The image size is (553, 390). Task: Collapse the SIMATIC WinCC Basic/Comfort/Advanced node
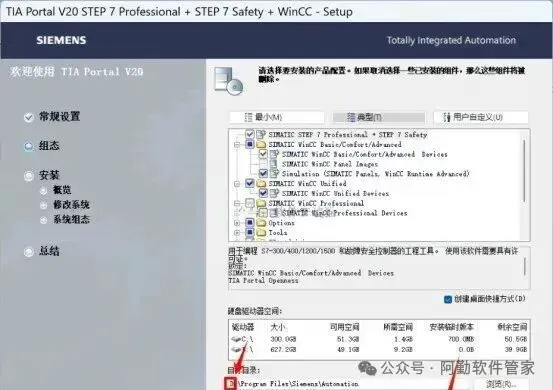tap(237, 145)
